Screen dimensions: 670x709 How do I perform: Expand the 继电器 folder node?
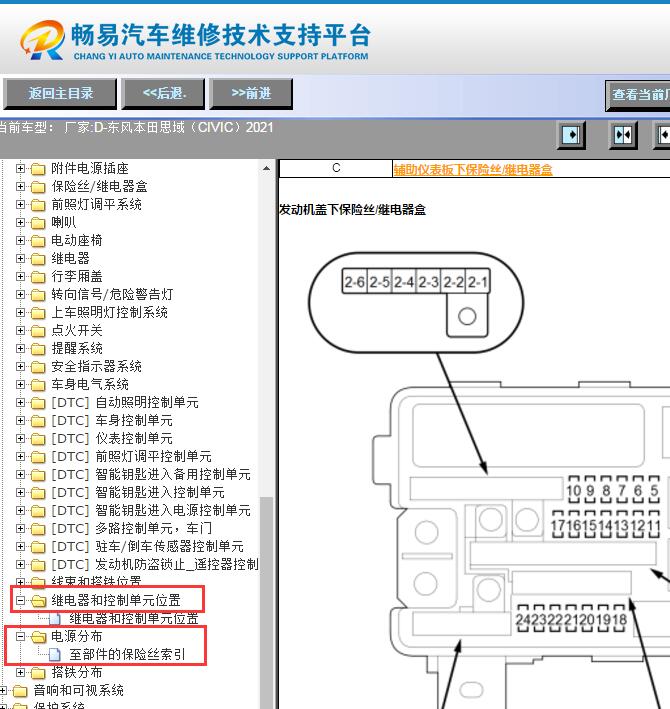tap(20, 259)
